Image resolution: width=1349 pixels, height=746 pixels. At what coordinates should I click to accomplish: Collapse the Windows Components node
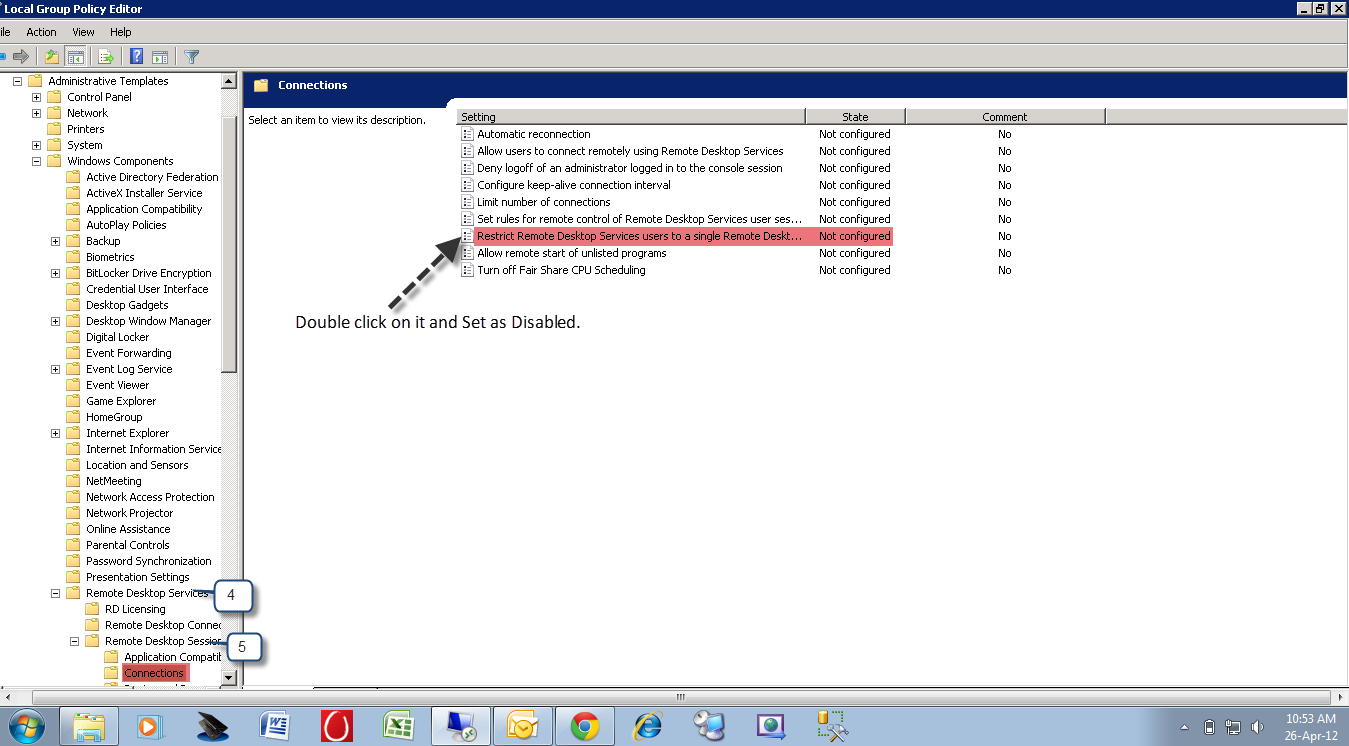(x=36, y=161)
